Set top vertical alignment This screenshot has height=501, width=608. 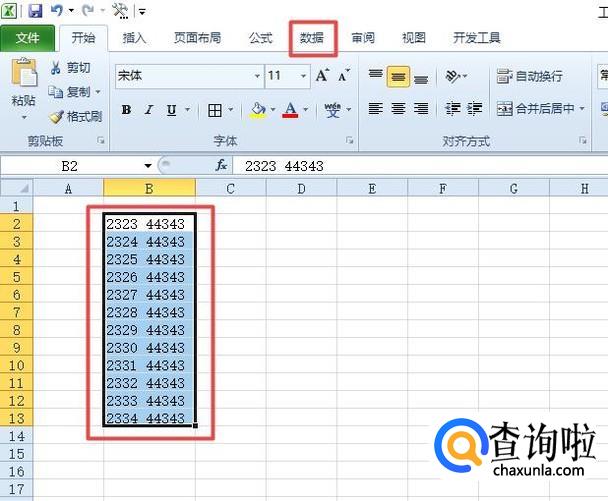375,74
